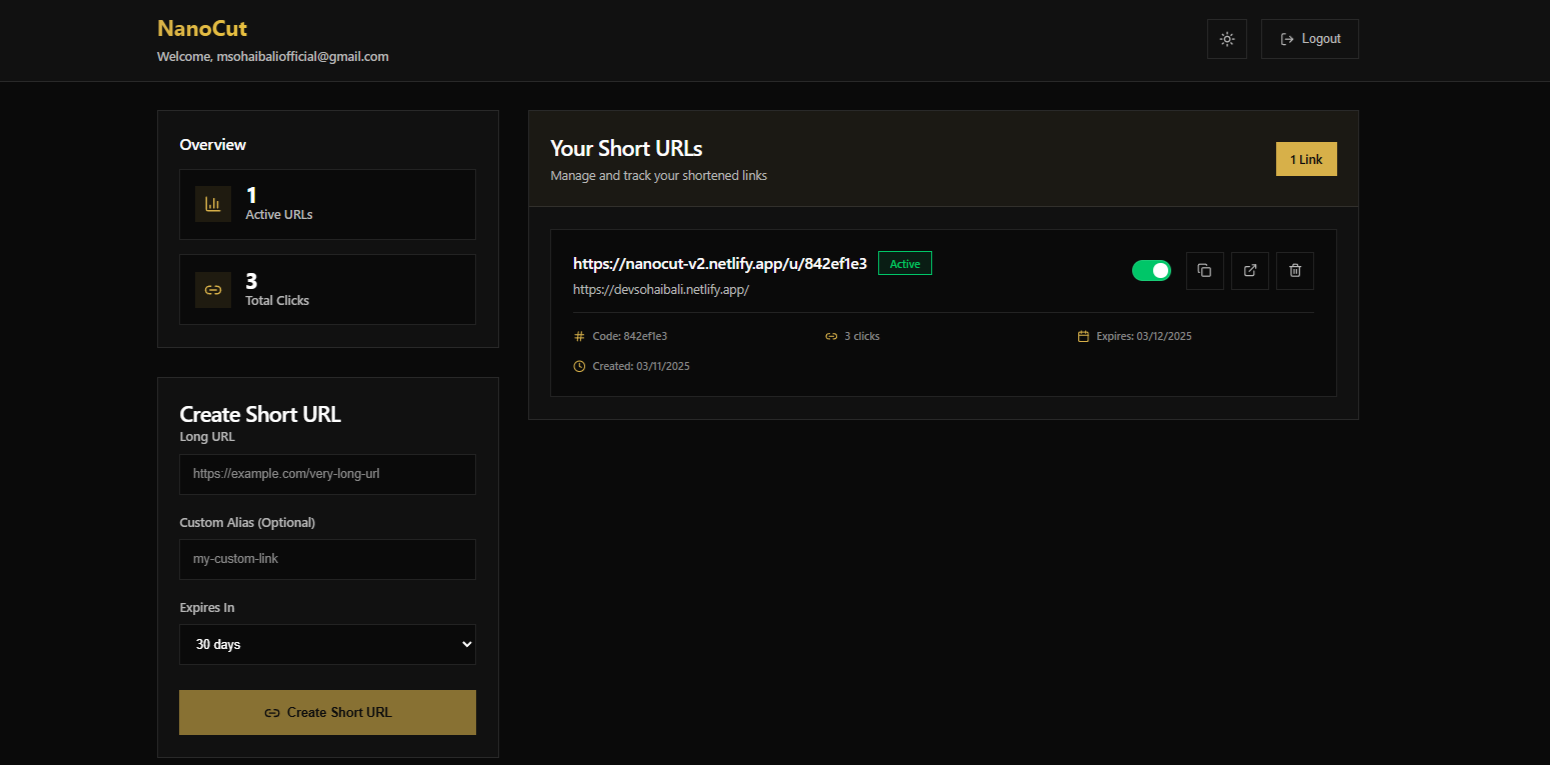Click the "Your Short URLs" heading

[x=626, y=149]
